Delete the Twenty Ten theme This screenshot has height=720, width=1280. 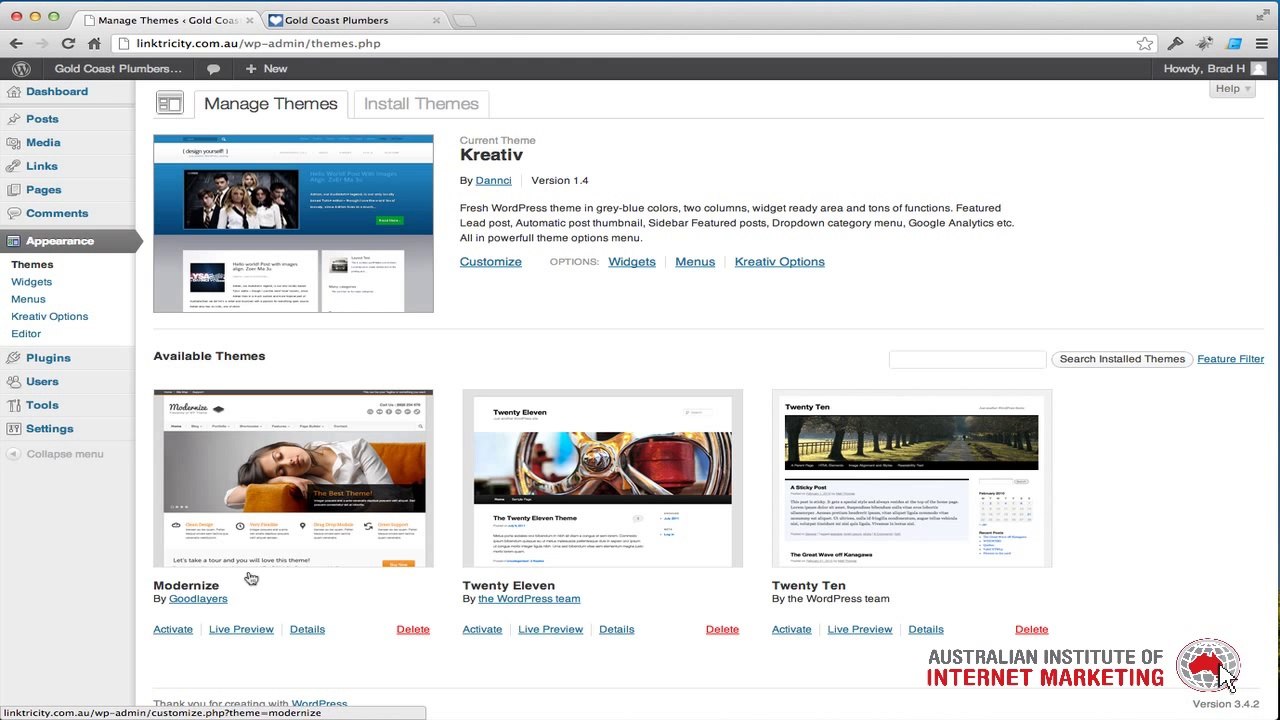1032,630
